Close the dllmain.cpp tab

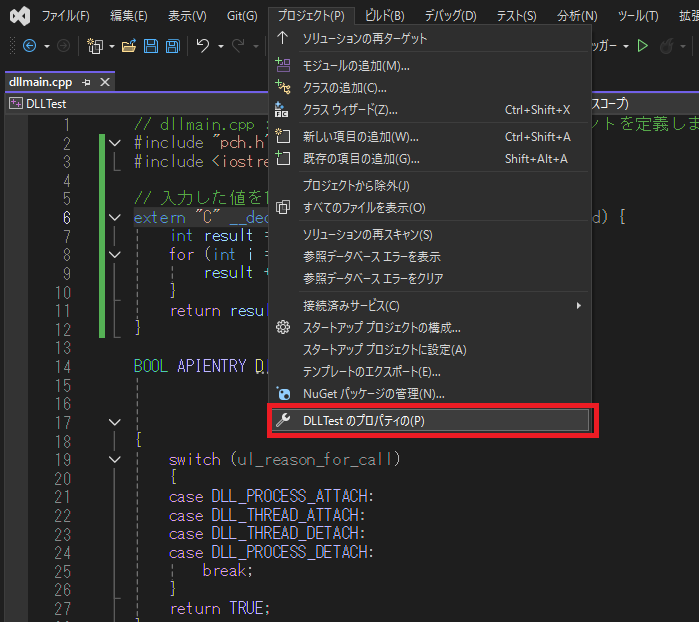[x=106, y=81]
